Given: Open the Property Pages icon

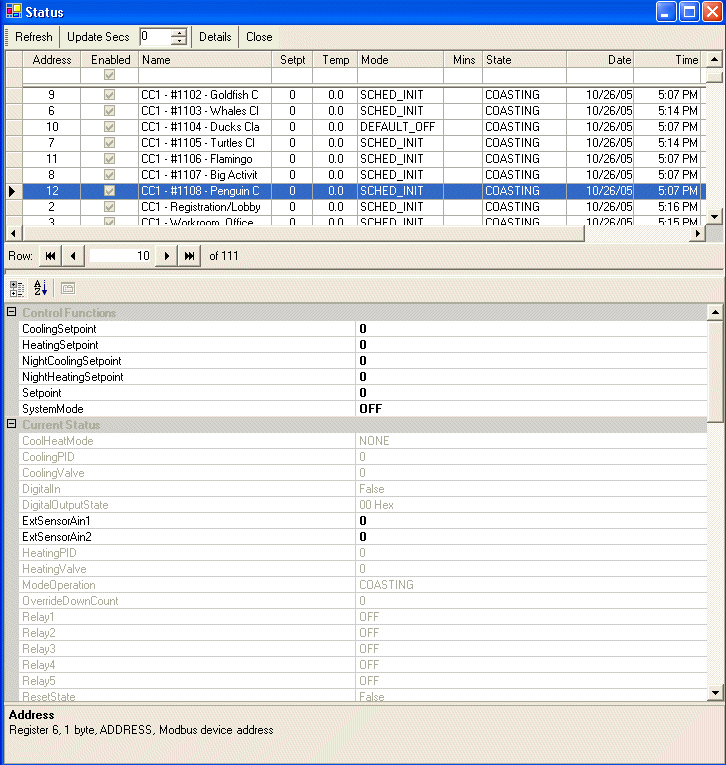Looking at the screenshot, I should (x=68, y=289).
